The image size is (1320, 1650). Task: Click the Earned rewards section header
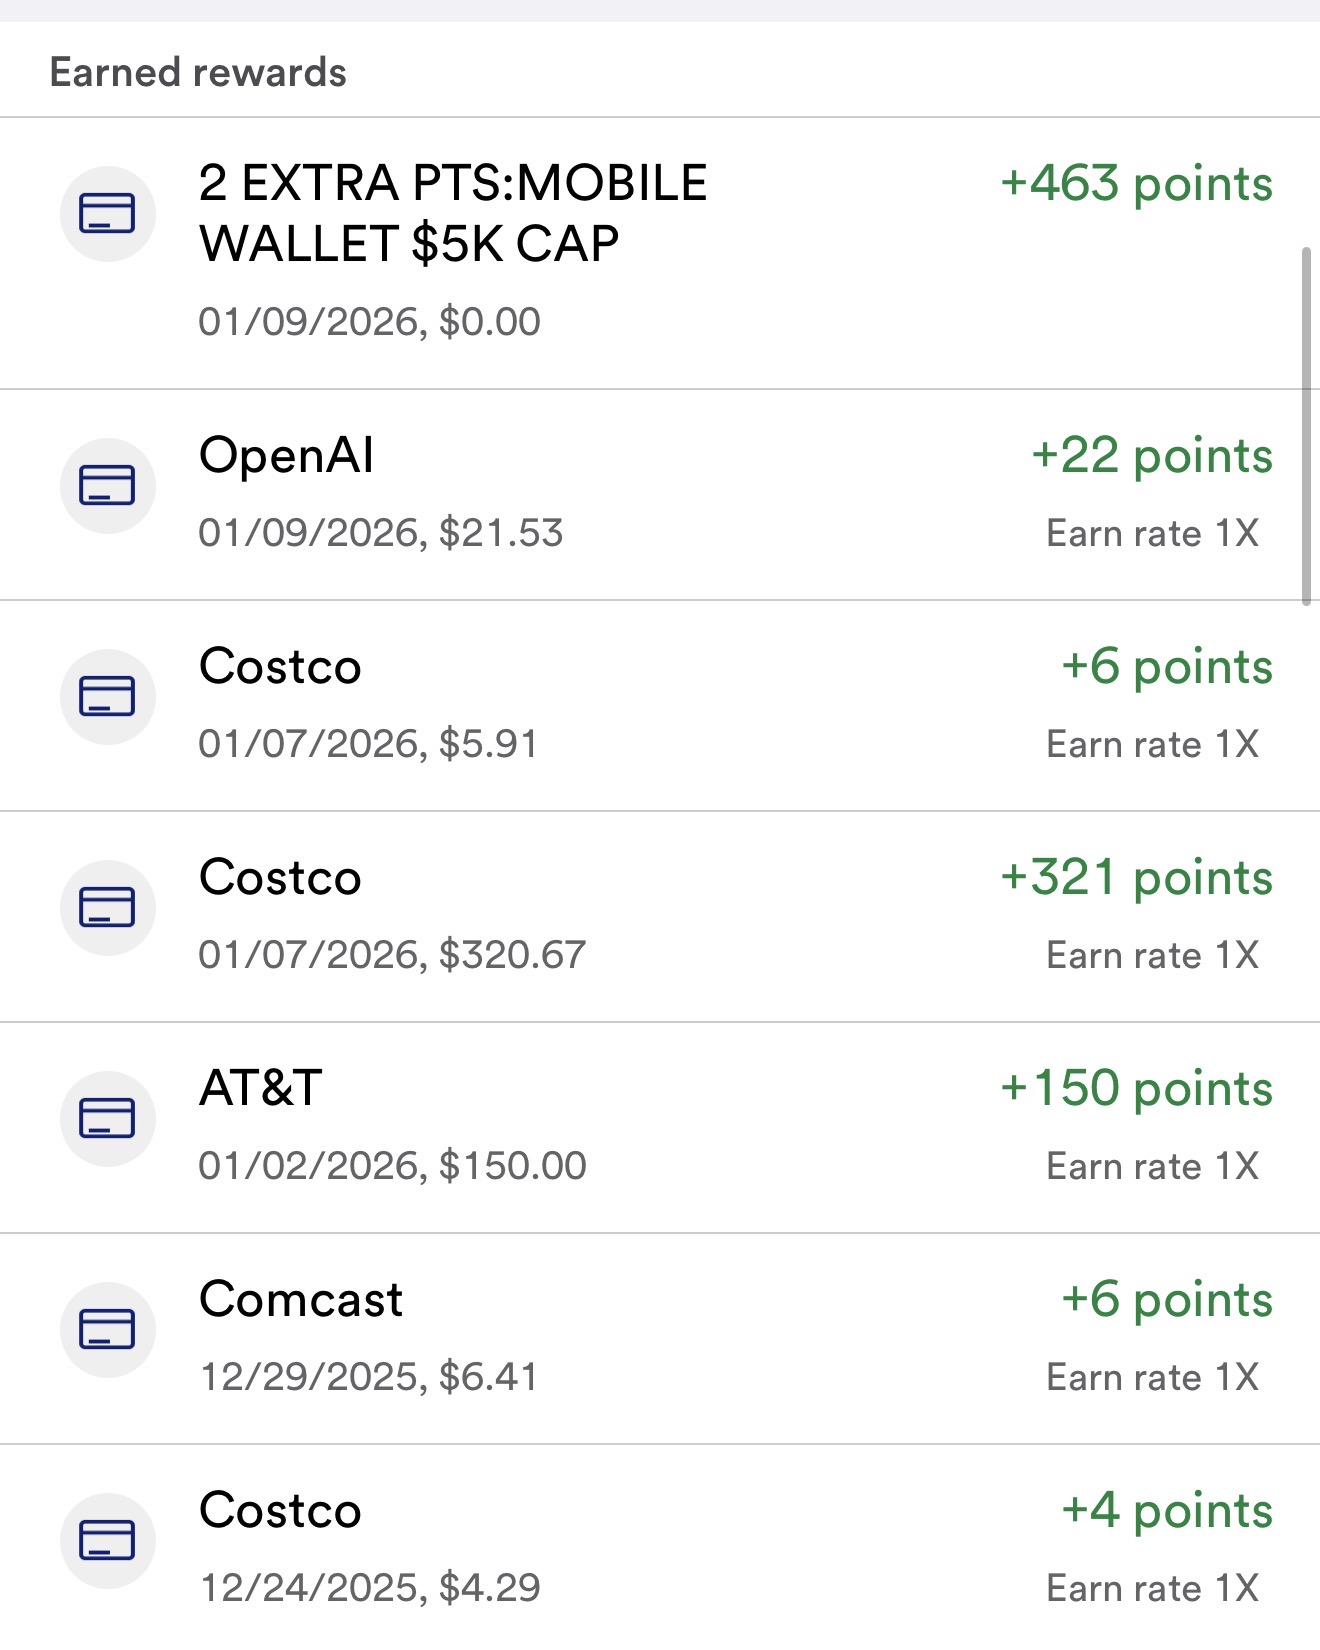coord(198,73)
